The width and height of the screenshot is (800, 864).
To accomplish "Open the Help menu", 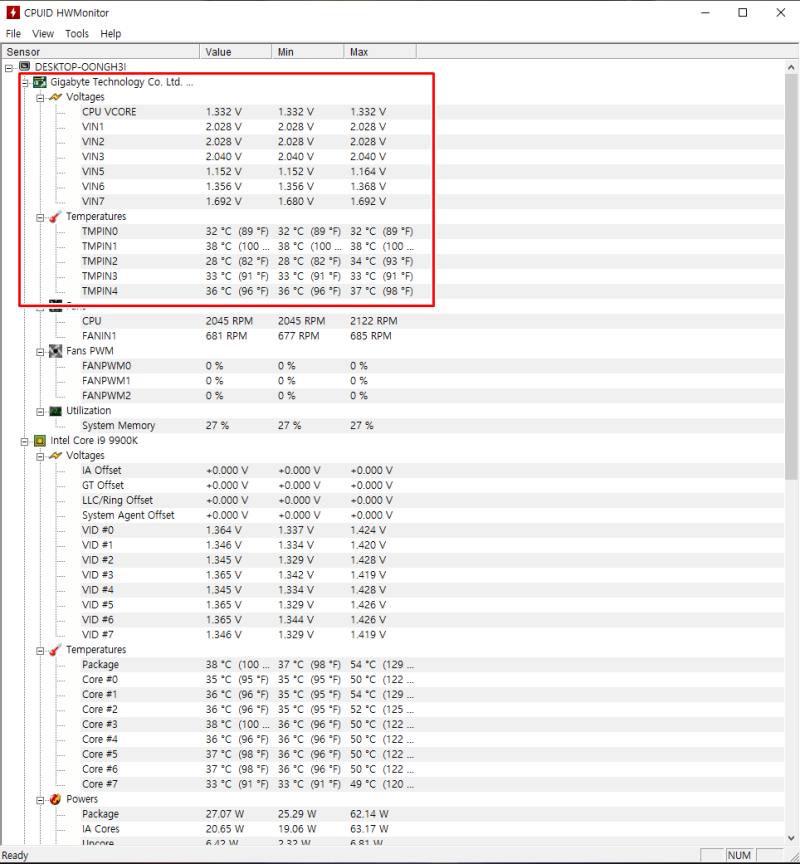I will (110, 34).
